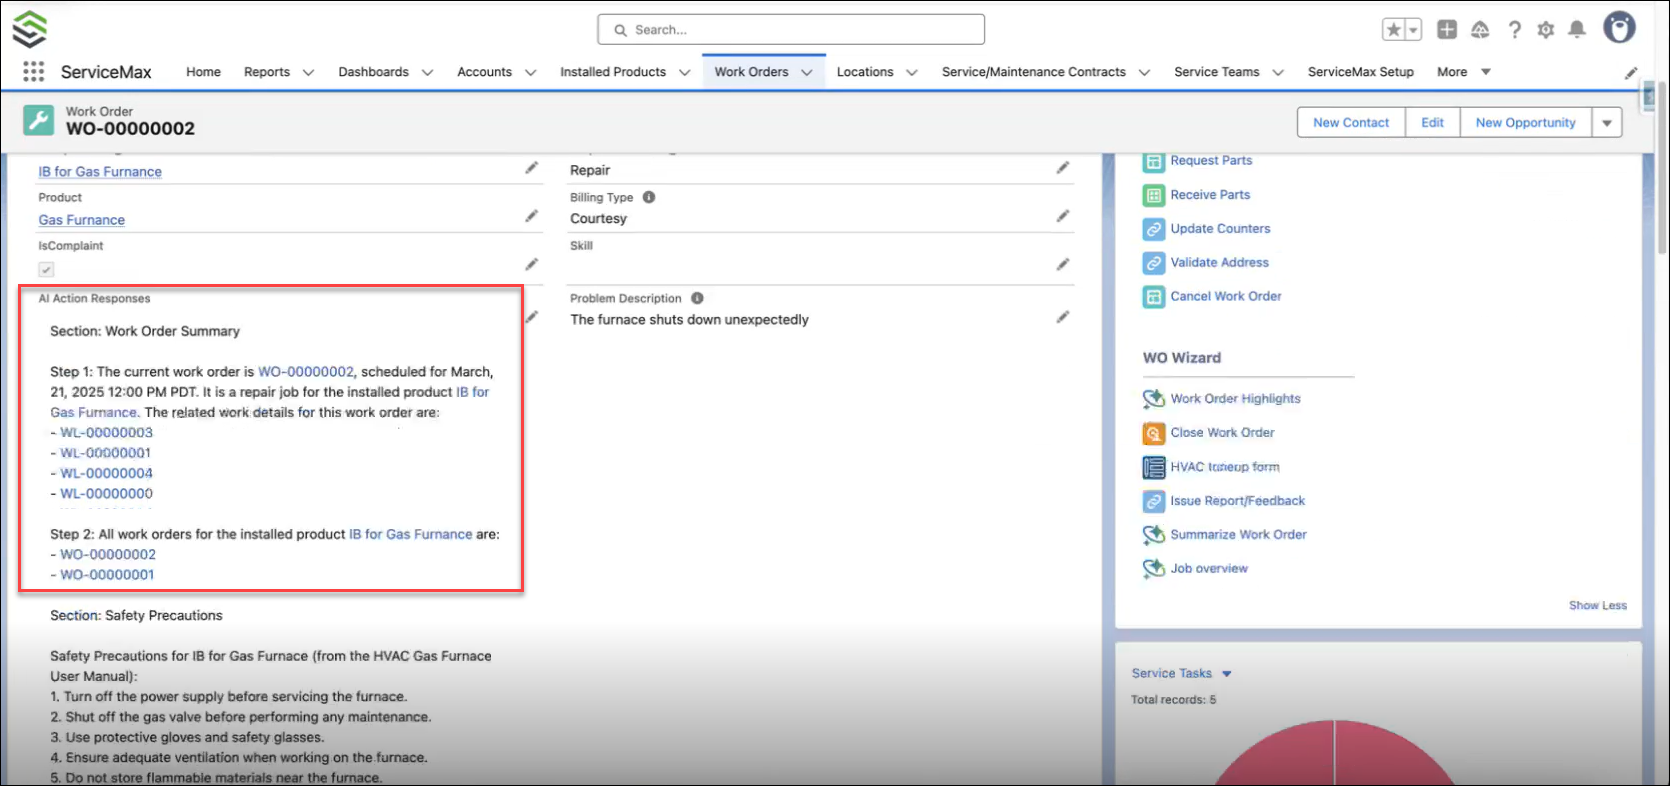Open the ServiceMax Setup tab
The width and height of the screenshot is (1670, 786).
pyautogui.click(x=1360, y=72)
